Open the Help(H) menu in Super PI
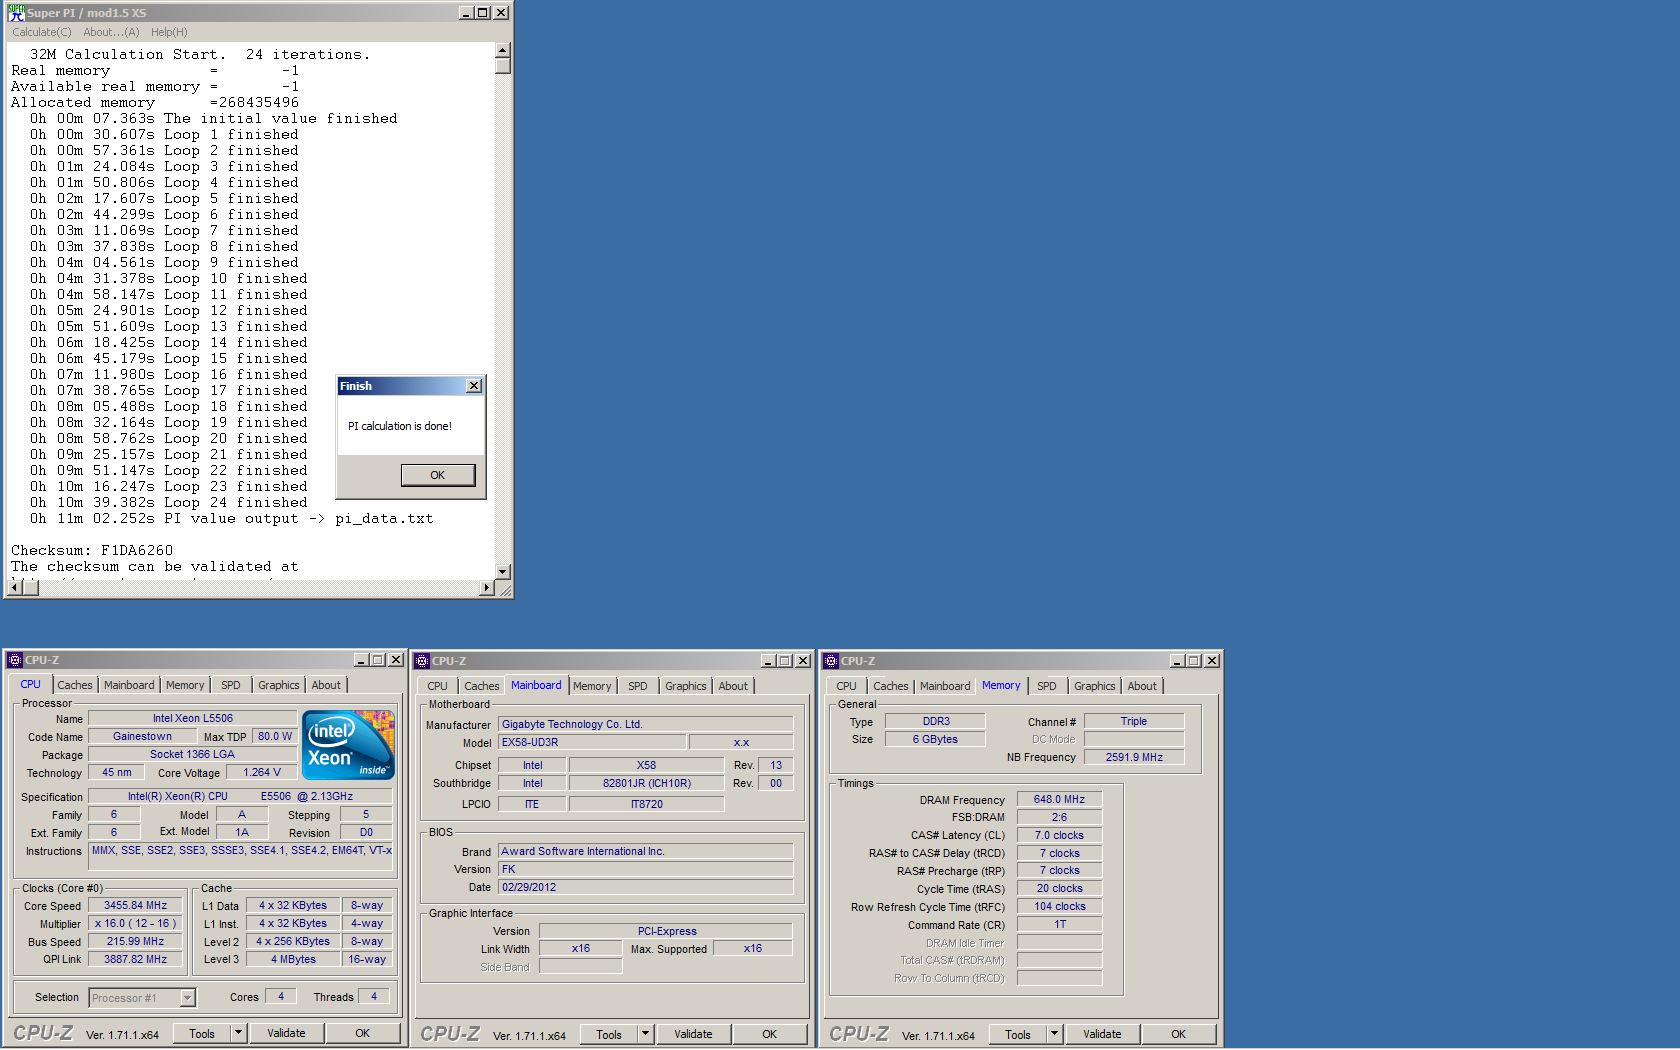This screenshot has height=1050, width=1680. coord(169,32)
